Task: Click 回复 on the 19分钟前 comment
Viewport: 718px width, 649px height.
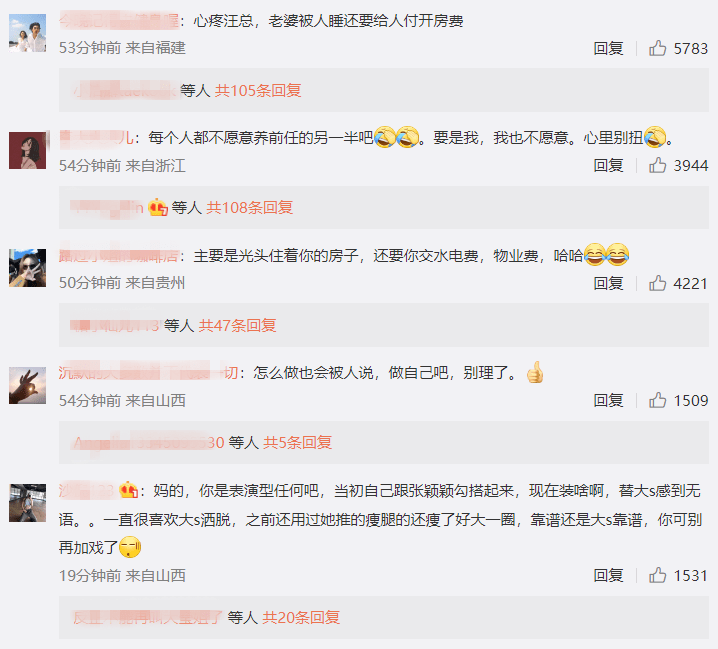Action: 608,575
